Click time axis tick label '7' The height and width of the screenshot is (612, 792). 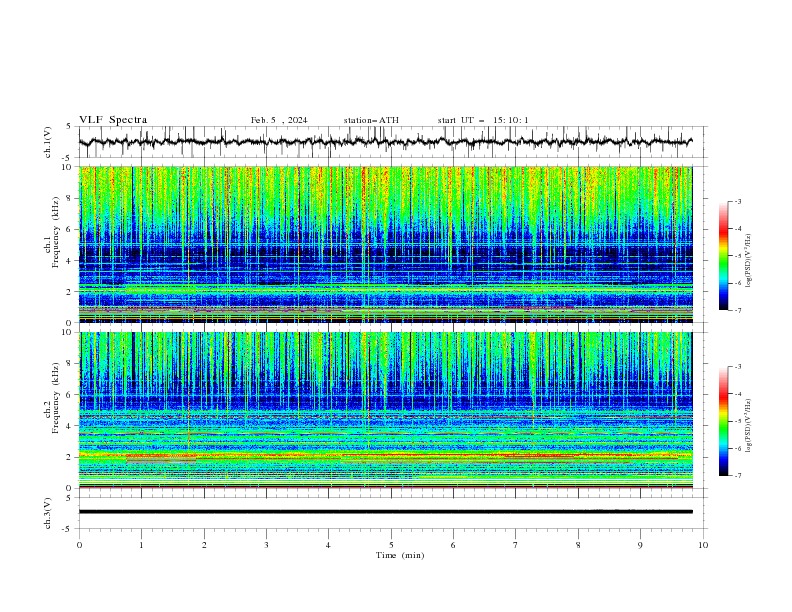tap(516, 545)
